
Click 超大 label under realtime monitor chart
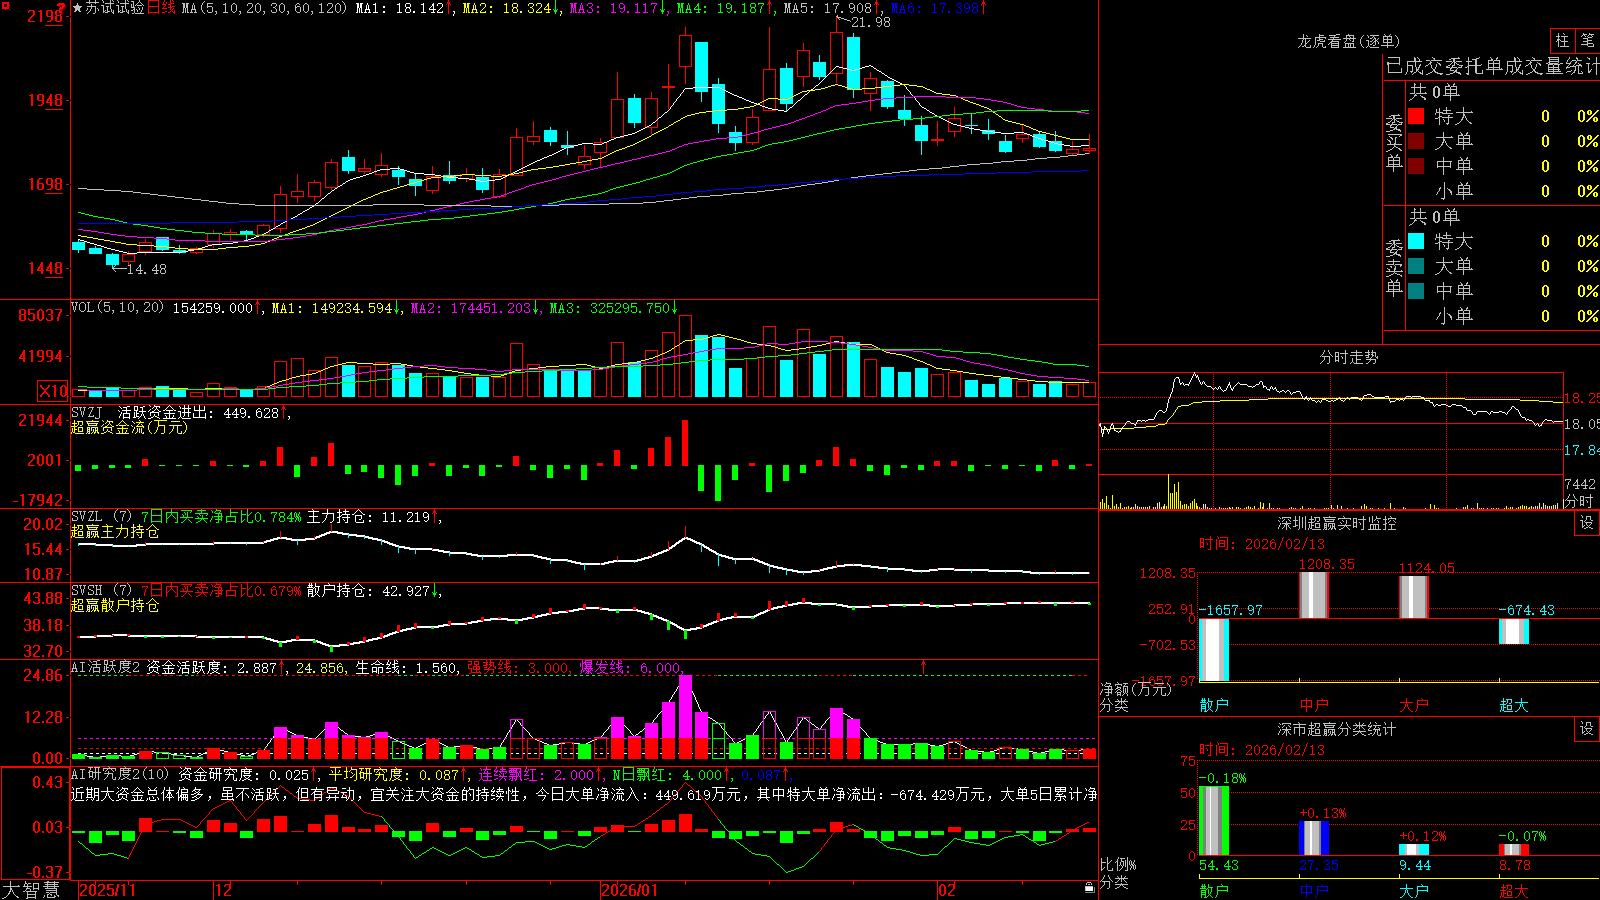(1514, 705)
